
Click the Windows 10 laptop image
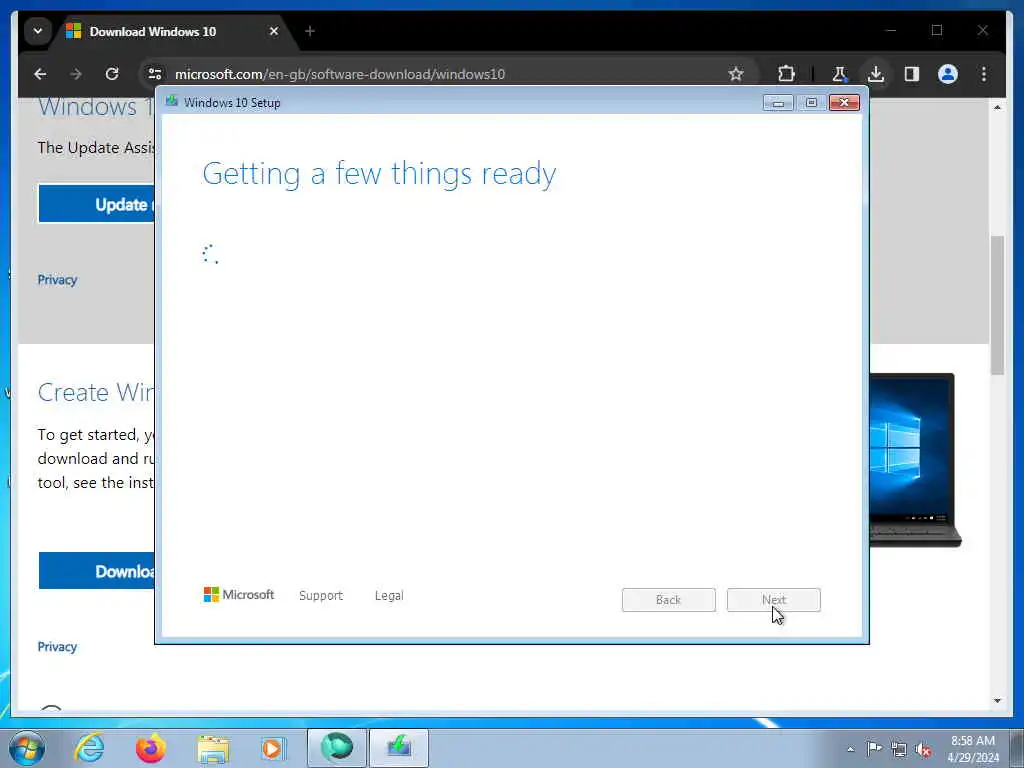(916, 460)
